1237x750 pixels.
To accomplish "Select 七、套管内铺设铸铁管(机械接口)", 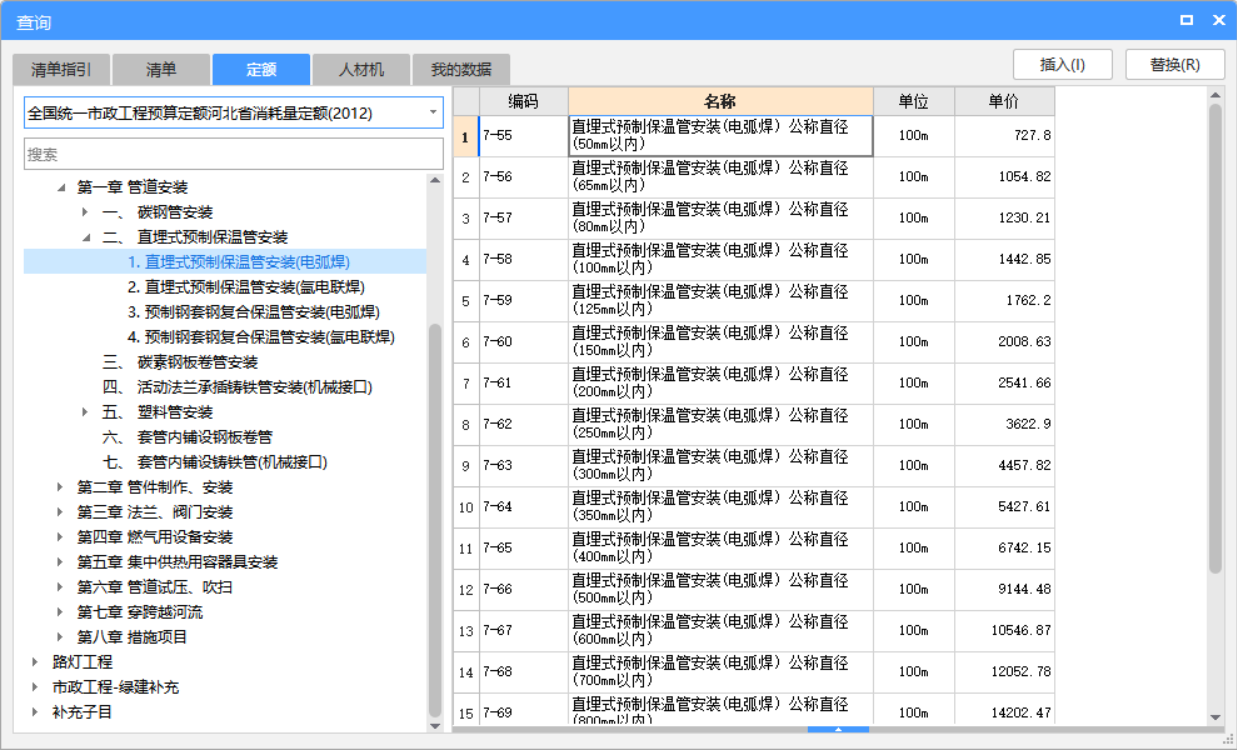I will tap(215, 462).
